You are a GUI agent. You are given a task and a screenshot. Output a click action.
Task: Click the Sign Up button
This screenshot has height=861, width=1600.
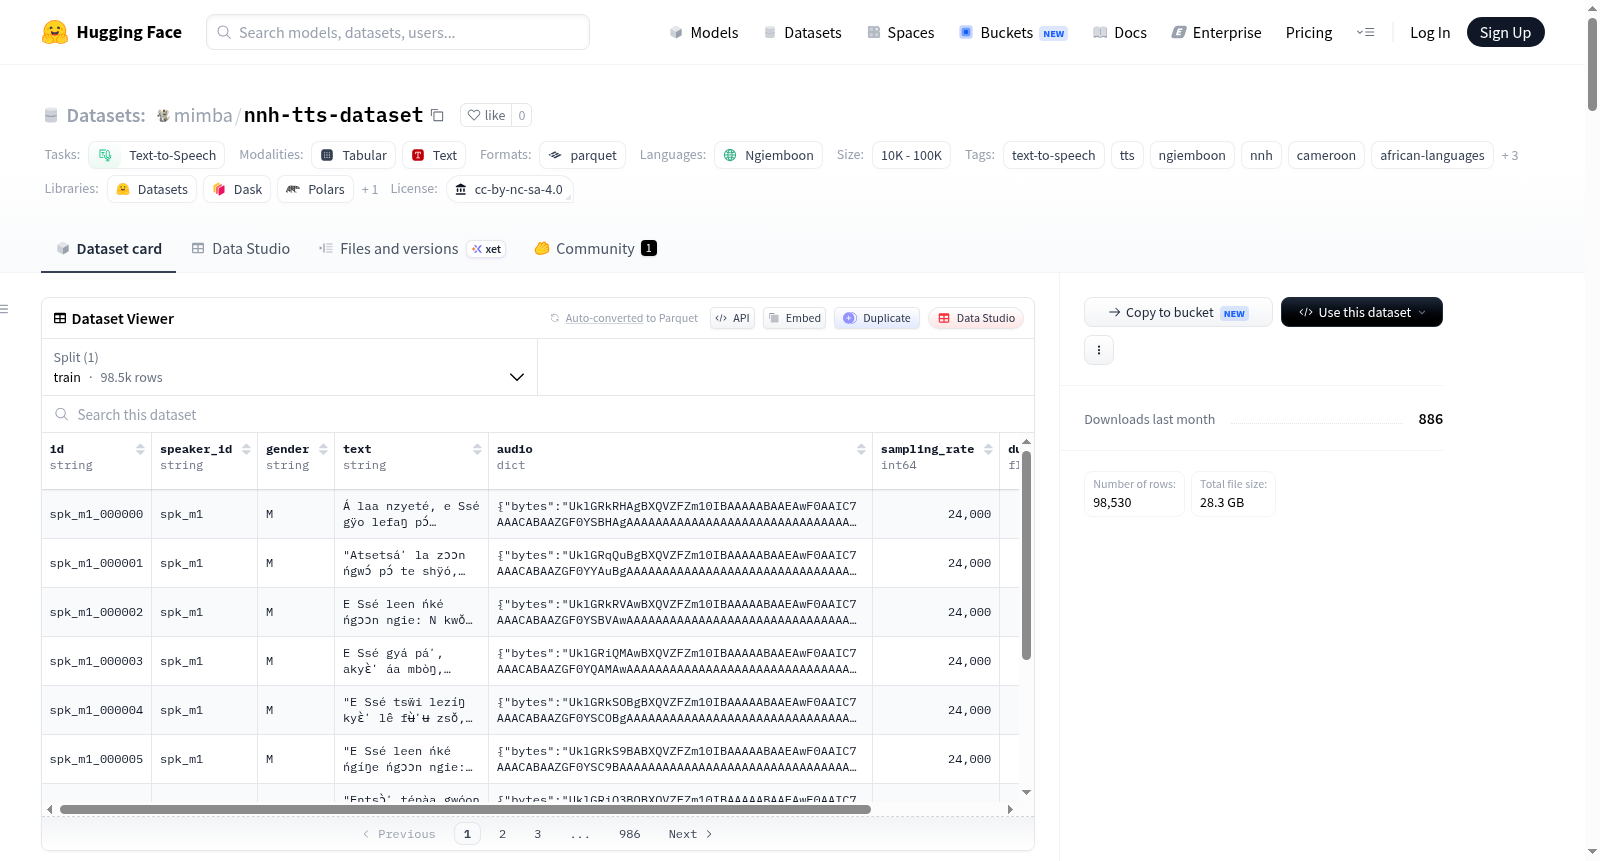[x=1506, y=32]
